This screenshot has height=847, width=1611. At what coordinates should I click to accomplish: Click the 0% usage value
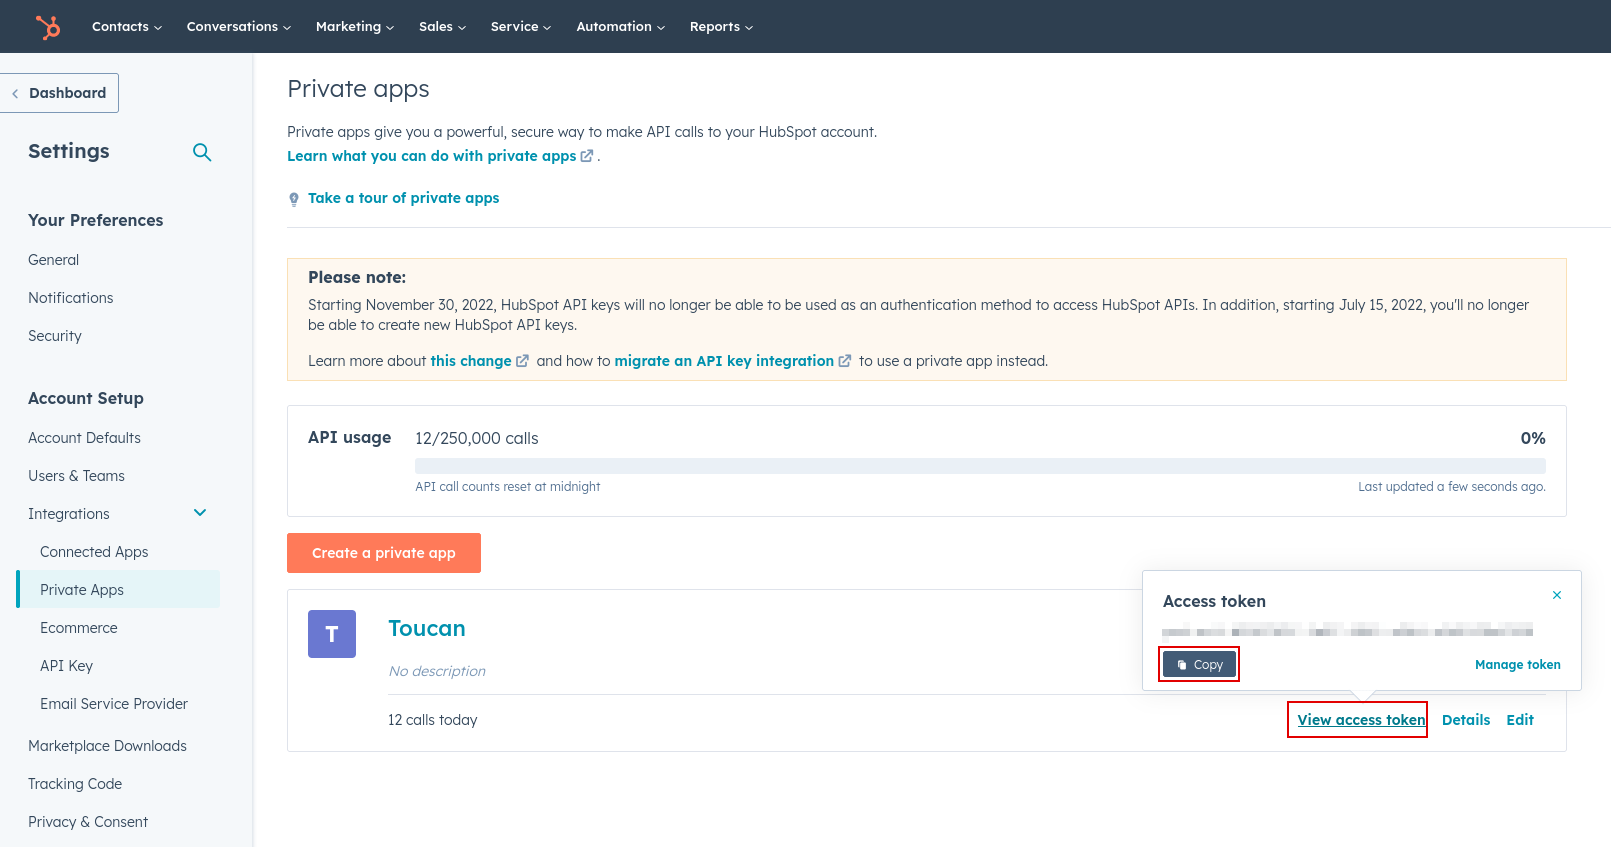(x=1533, y=438)
